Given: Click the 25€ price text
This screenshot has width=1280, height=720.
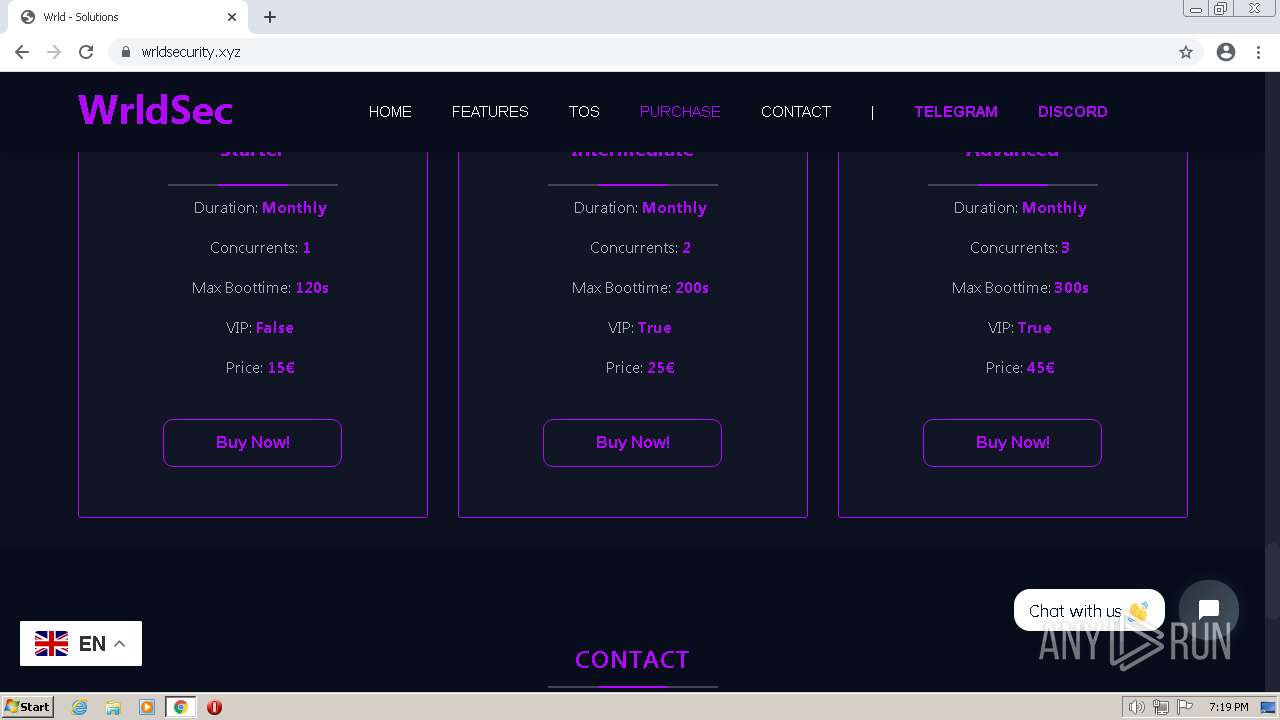Looking at the screenshot, I should [661, 368].
